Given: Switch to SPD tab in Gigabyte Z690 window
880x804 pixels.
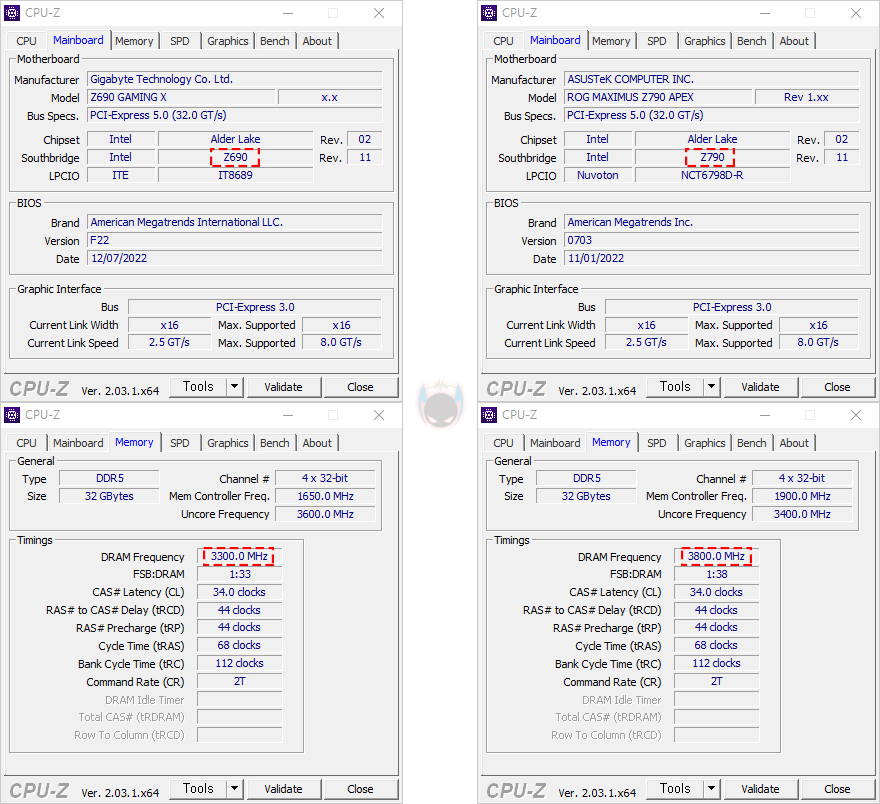Looking at the screenshot, I should click(x=179, y=41).
